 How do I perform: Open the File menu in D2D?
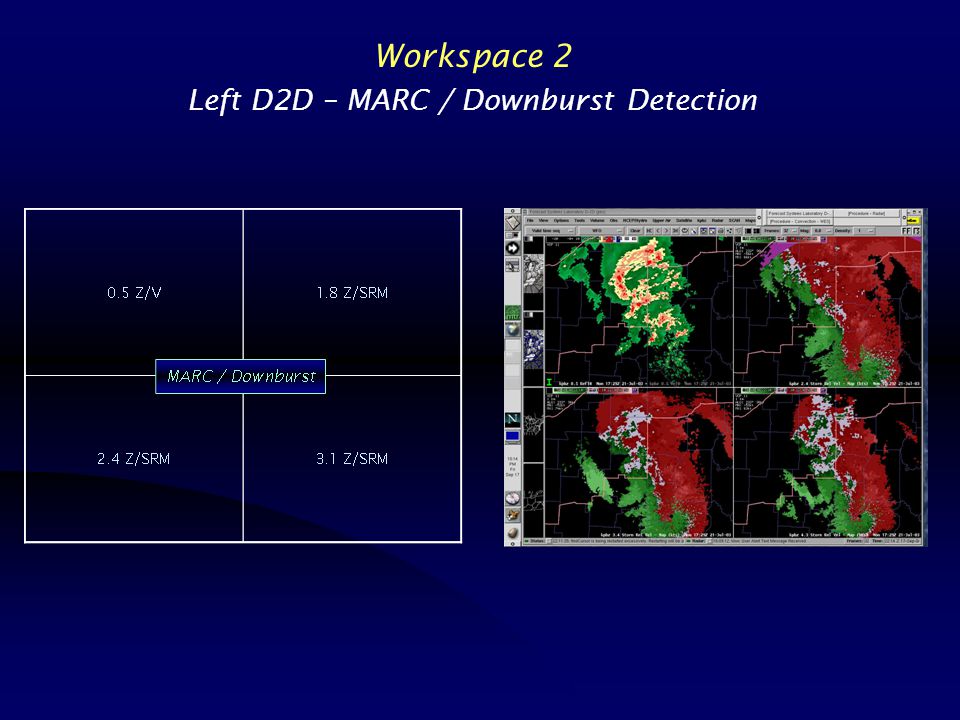pyautogui.click(x=530, y=220)
